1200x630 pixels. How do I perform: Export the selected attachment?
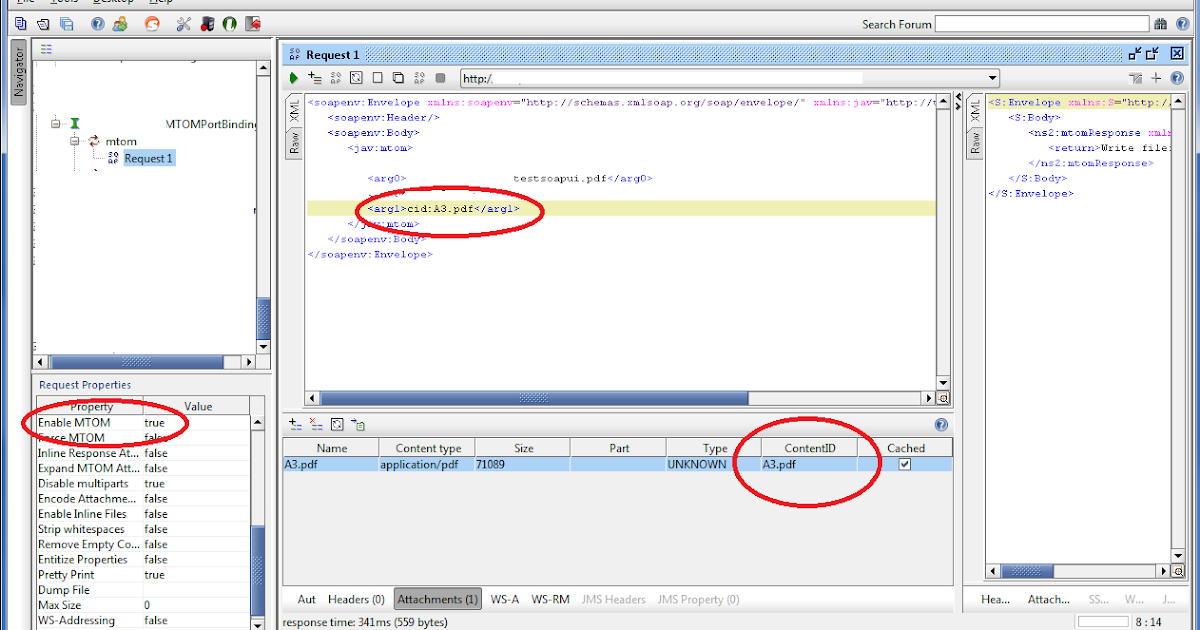357,423
